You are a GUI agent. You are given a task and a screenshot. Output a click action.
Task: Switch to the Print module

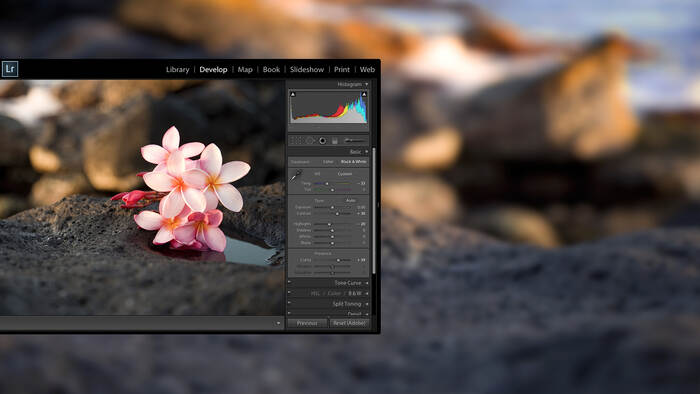pyautogui.click(x=342, y=69)
